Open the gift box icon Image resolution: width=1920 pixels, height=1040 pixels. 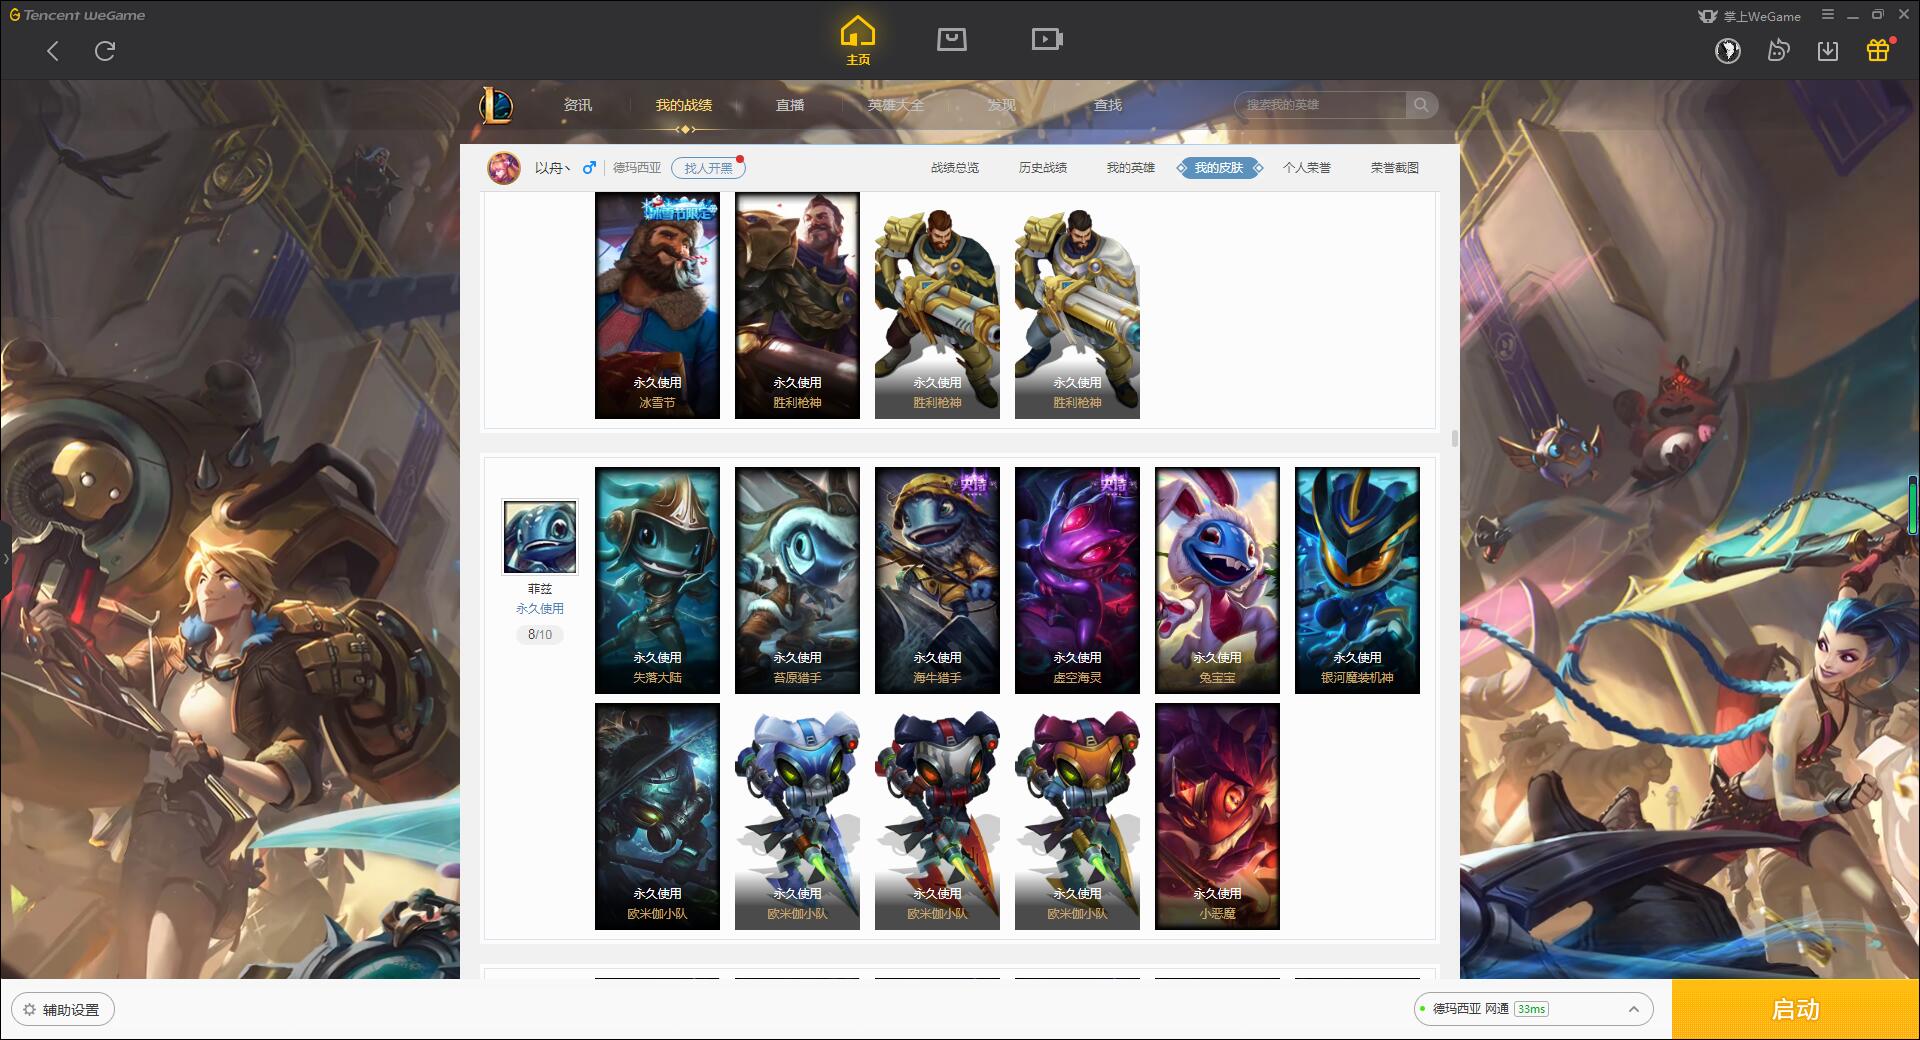click(x=1878, y=50)
